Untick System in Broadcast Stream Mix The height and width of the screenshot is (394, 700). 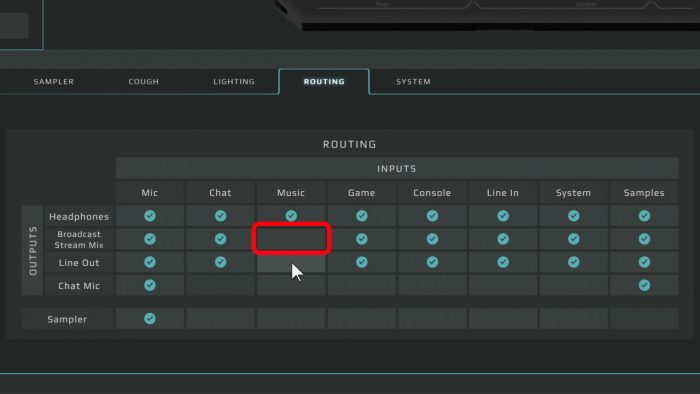(574, 239)
